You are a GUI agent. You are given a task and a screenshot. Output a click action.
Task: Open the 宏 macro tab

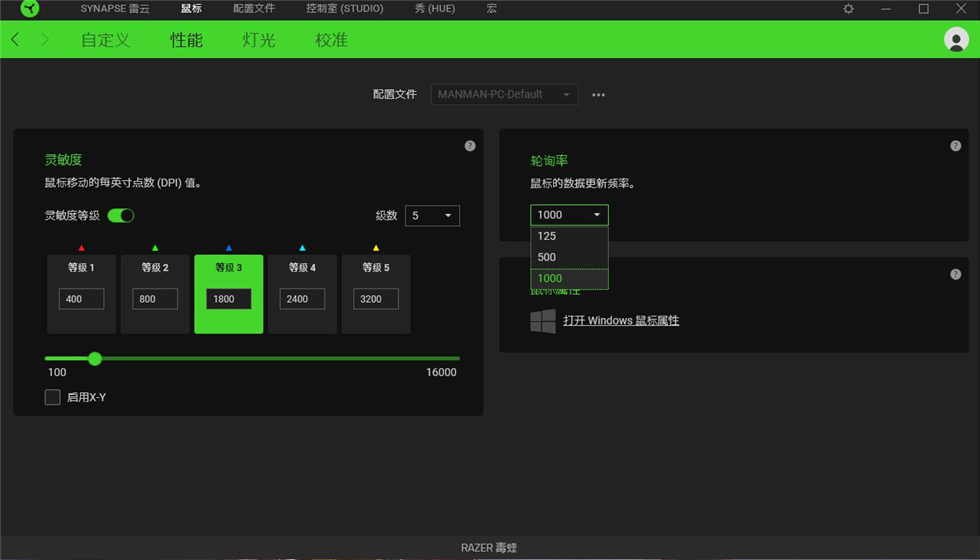click(x=492, y=9)
